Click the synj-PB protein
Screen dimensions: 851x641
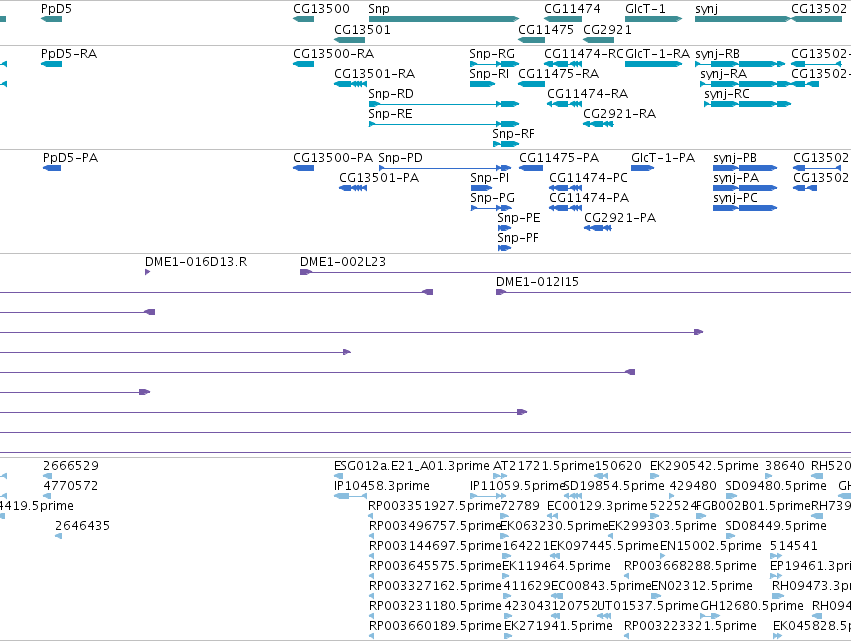pos(745,168)
